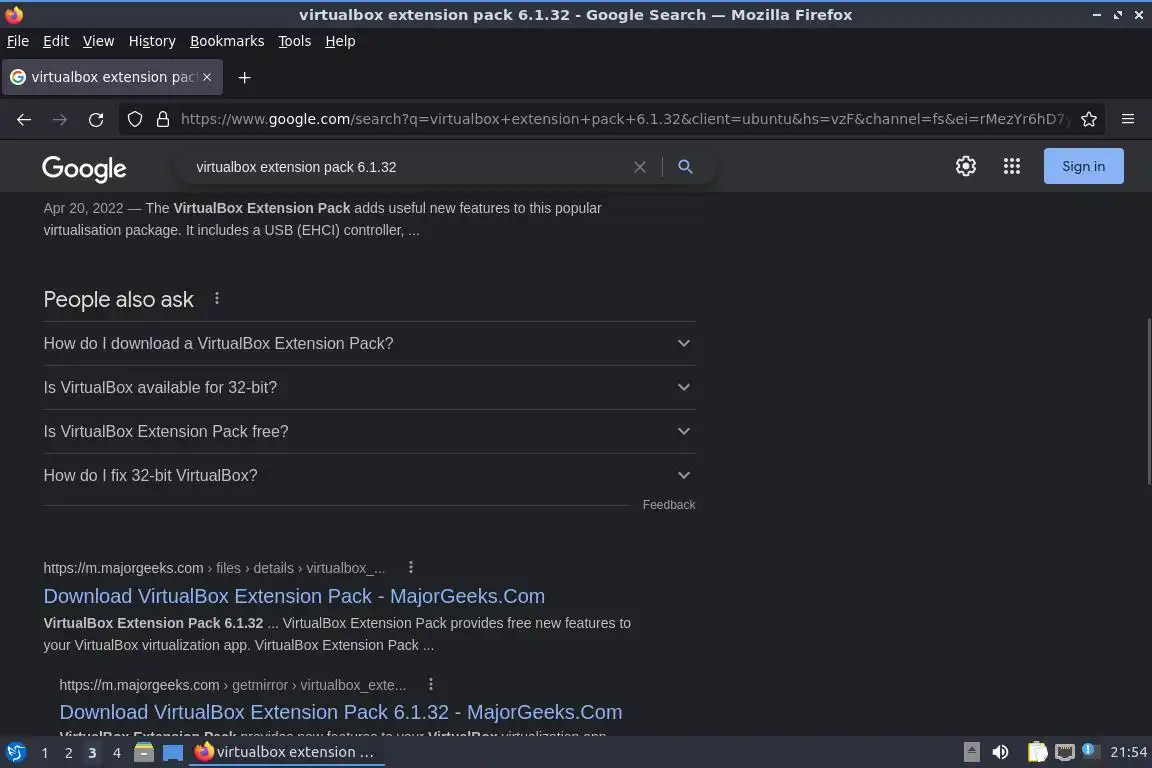Select the virtualbox extension pack browser tab
The height and width of the screenshot is (768, 1152).
112,77
